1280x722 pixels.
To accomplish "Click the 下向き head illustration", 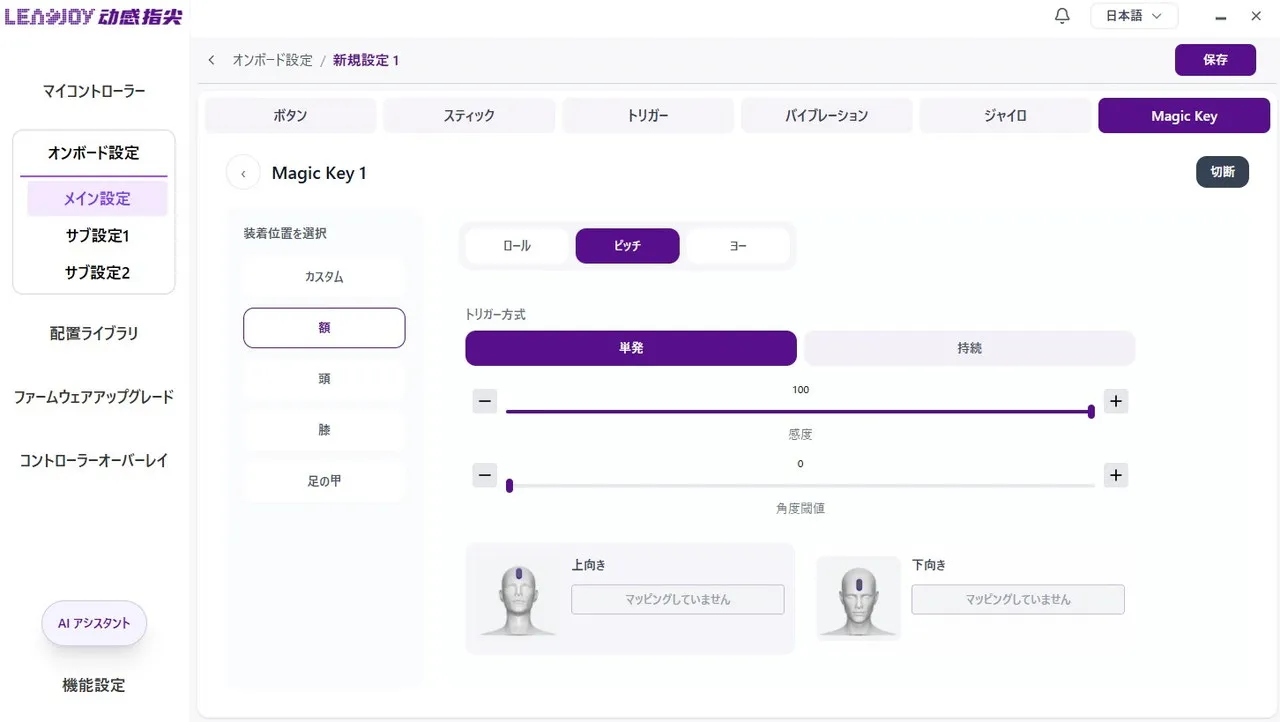I will click(859, 598).
